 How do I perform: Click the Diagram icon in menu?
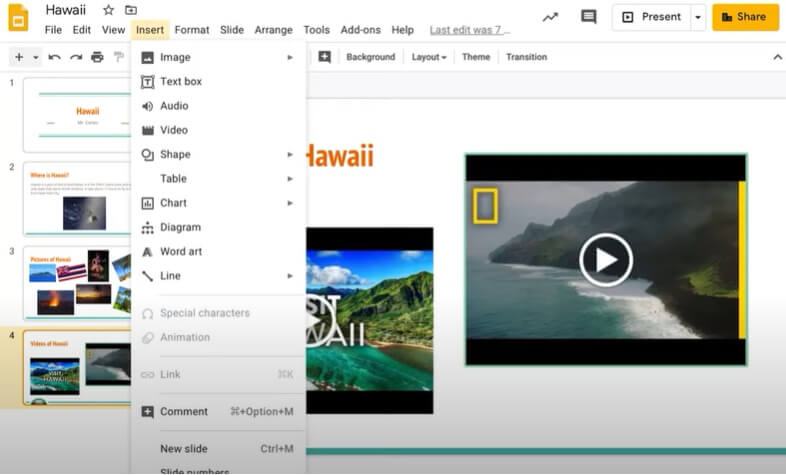[x=147, y=227]
